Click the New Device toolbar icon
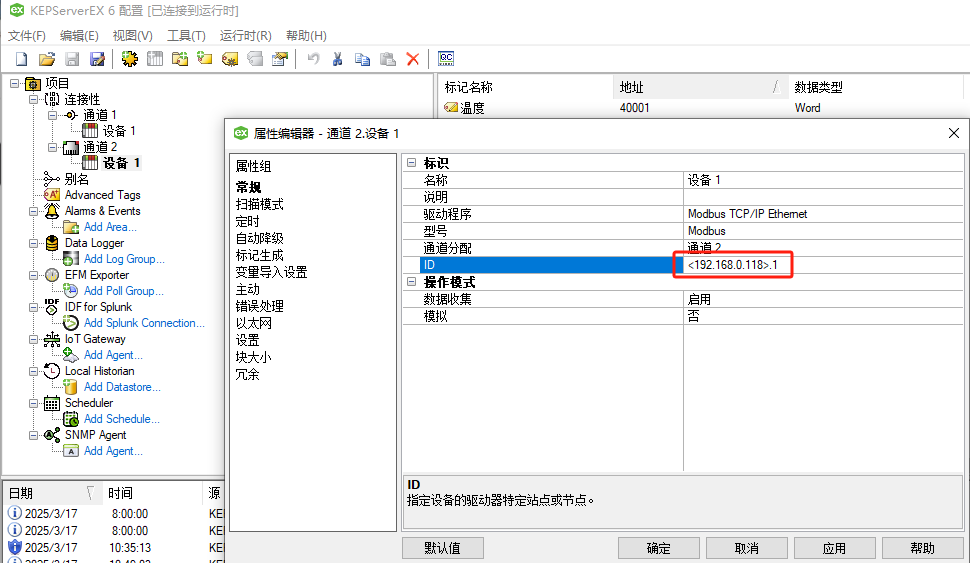Viewport: 970px width, 563px height. click(155, 59)
